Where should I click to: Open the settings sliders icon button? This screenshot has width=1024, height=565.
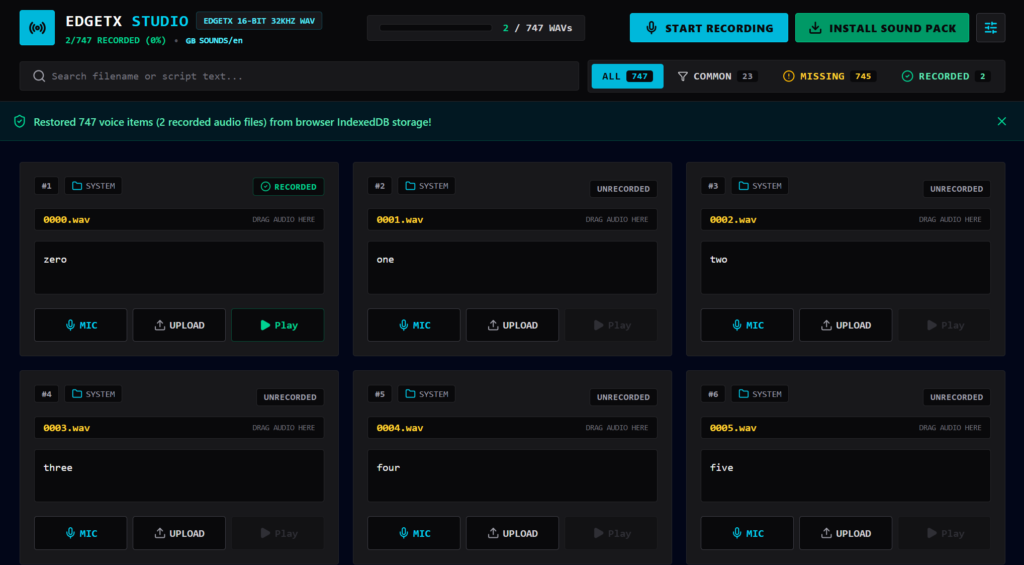click(x=991, y=27)
